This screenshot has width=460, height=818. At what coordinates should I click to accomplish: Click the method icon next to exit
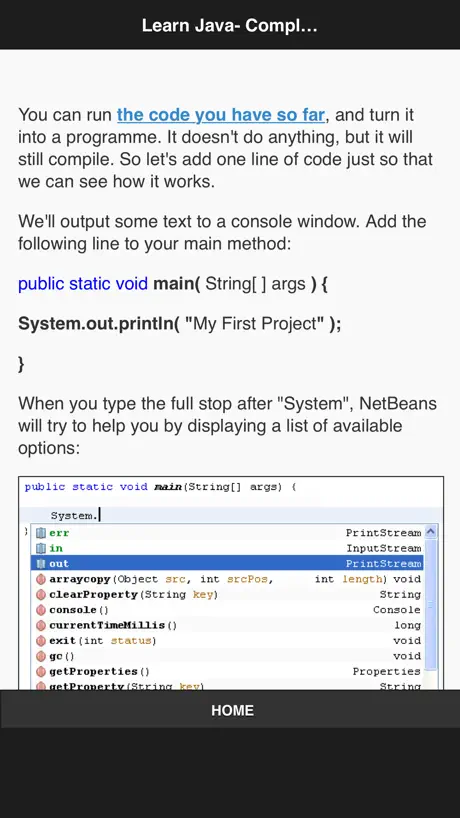(x=41, y=640)
